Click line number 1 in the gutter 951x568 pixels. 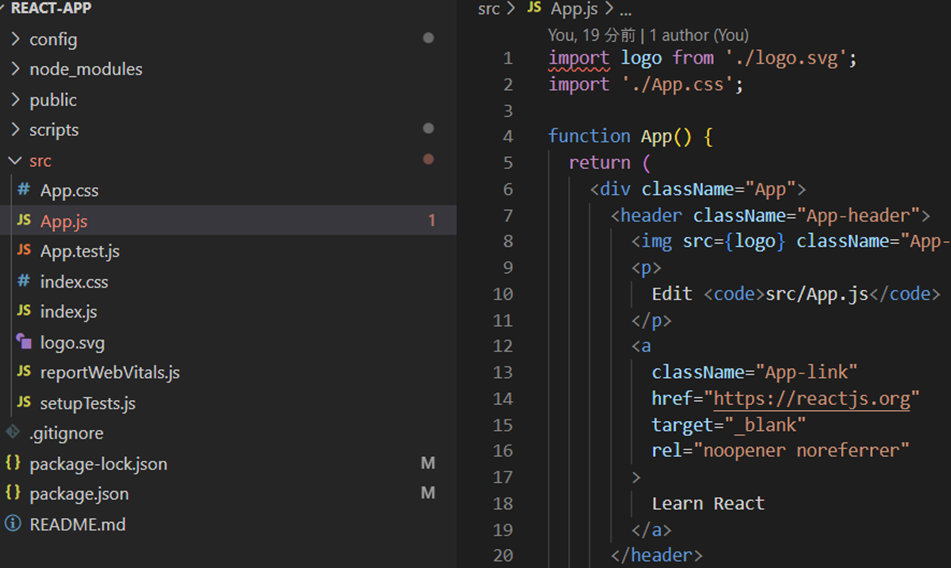click(508, 58)
